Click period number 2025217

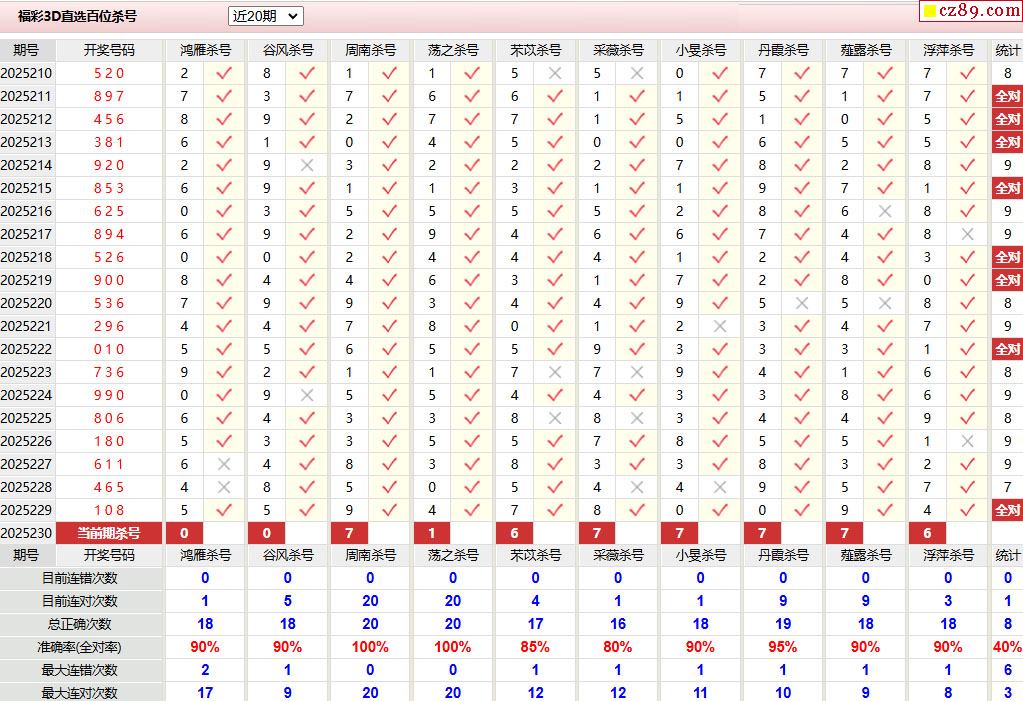point(26,234)
